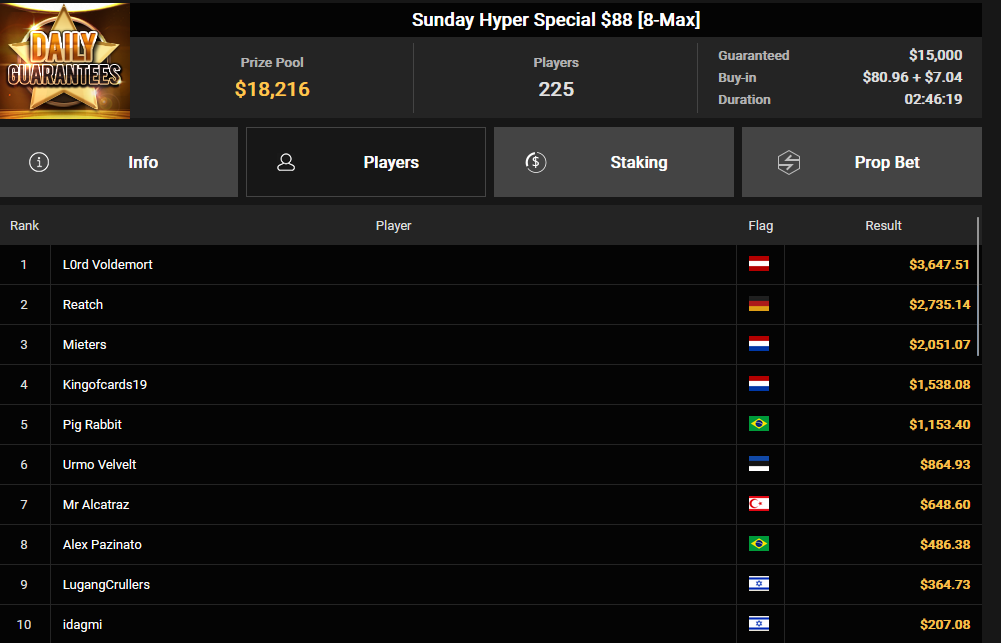This screenshot has width=1001, height=643.
Task: Click Brazil flag next to Pig Rabbit
Action: 759,424
